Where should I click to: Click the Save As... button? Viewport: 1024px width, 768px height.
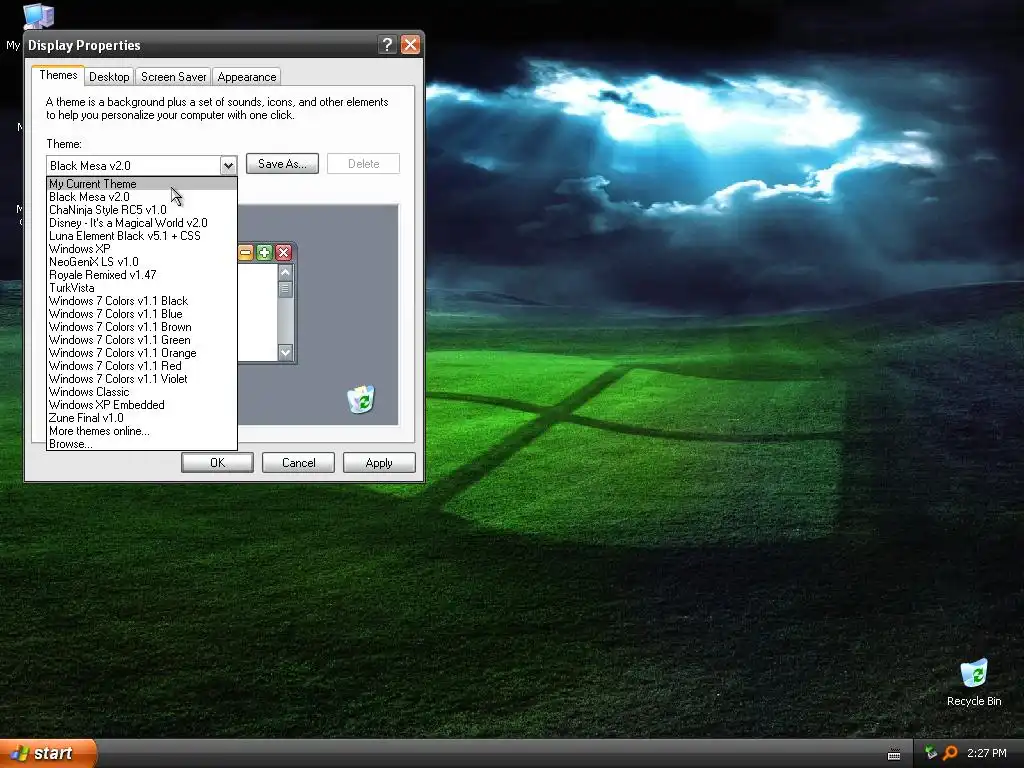click(x=282, y=164)
